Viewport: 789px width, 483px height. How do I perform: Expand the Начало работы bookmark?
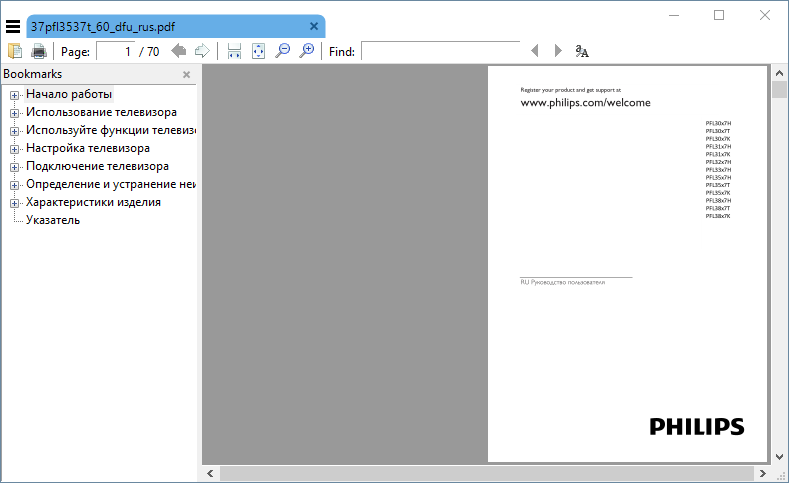[15, 95]
